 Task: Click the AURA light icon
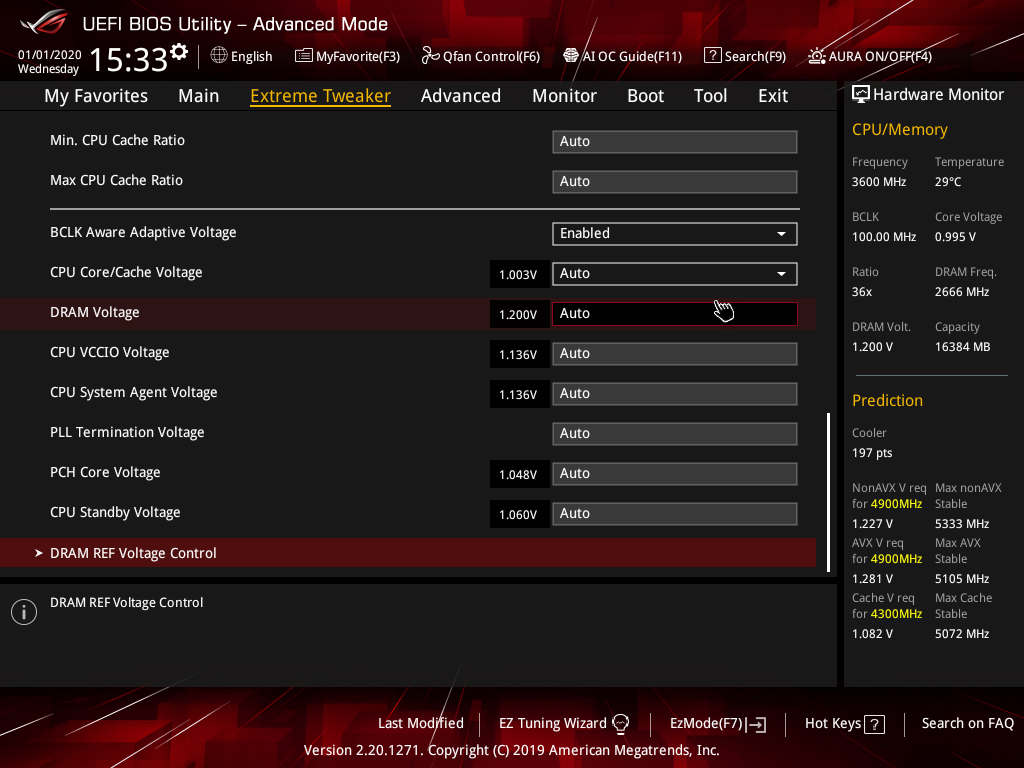(816, 56)
